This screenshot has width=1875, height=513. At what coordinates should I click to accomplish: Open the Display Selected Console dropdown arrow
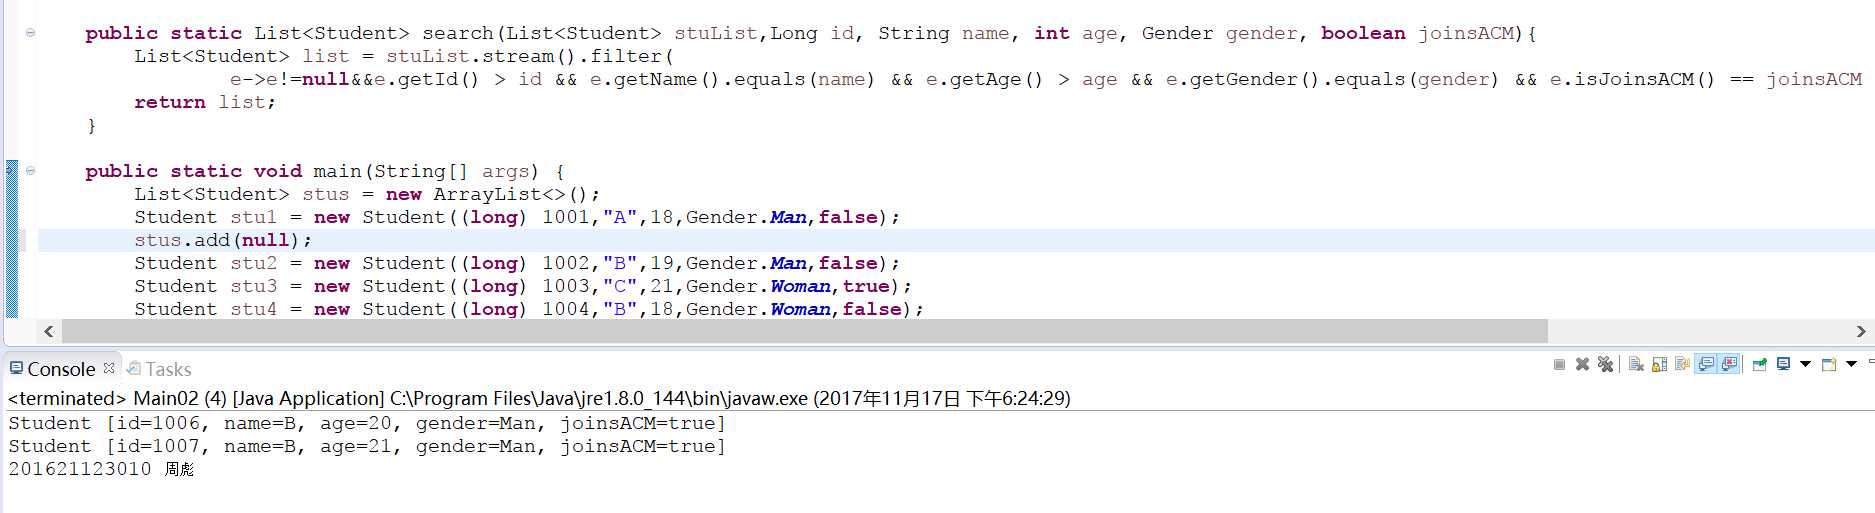pyautogui.click(x=1805, y=364)
